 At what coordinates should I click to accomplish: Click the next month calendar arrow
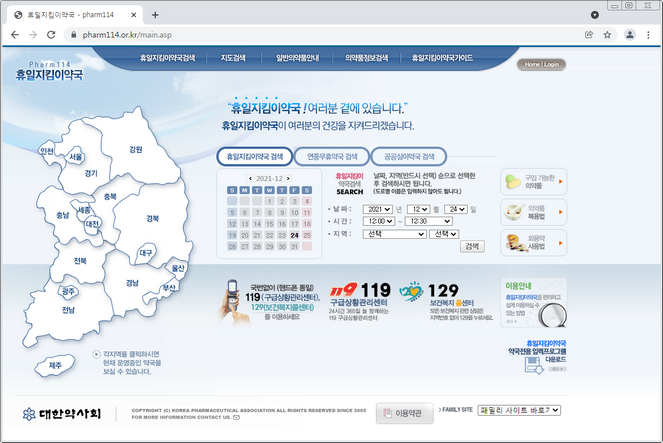[288, 178]
